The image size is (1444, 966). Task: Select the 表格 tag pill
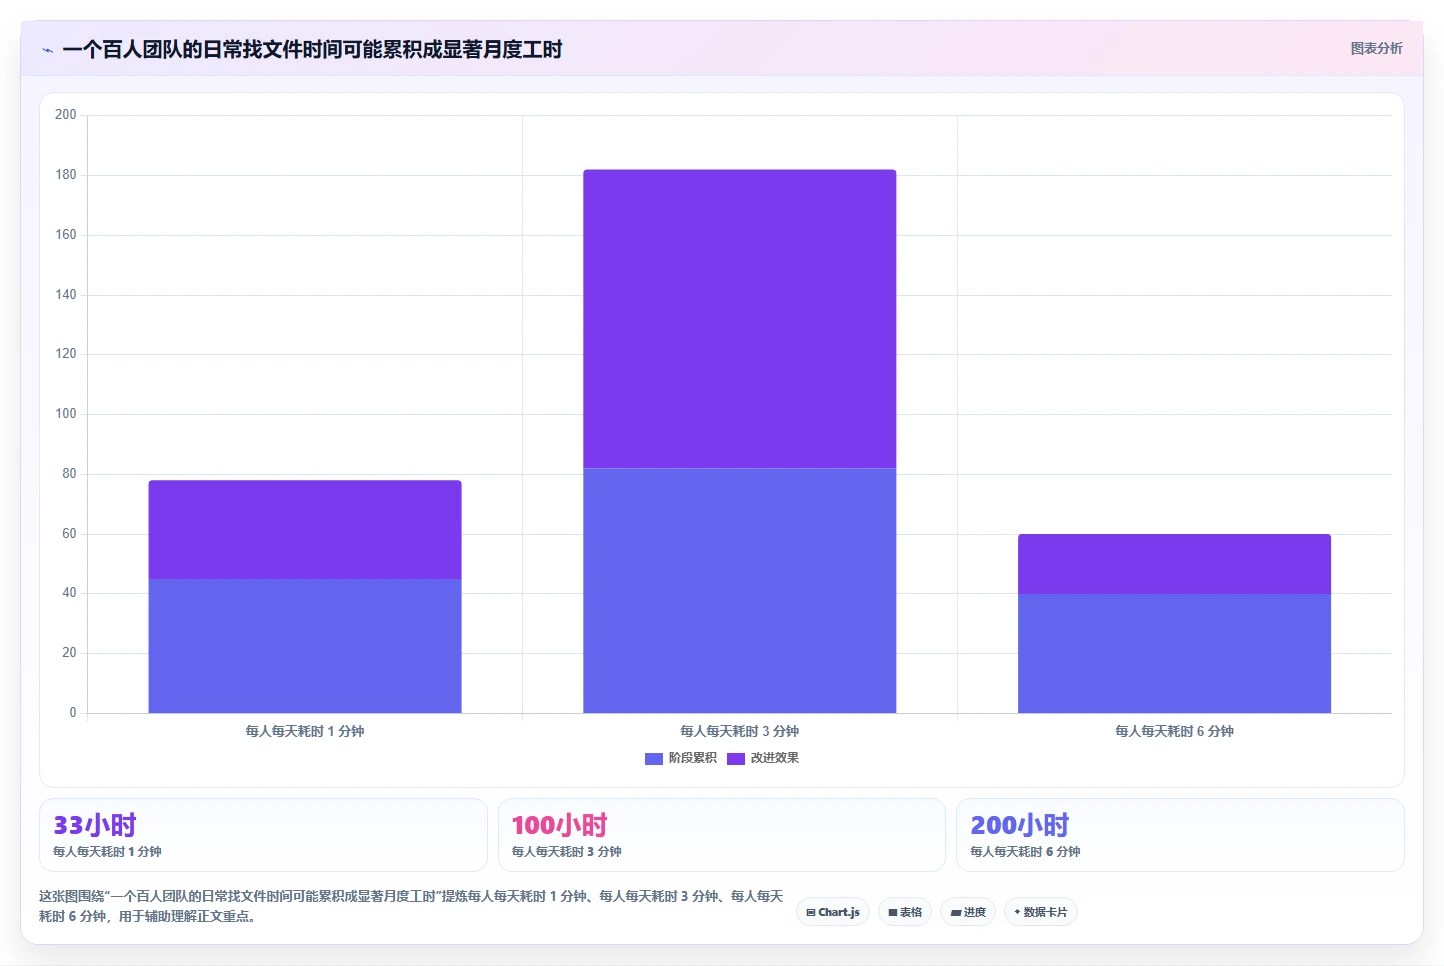pyautogui.click(x=905, y=912)
